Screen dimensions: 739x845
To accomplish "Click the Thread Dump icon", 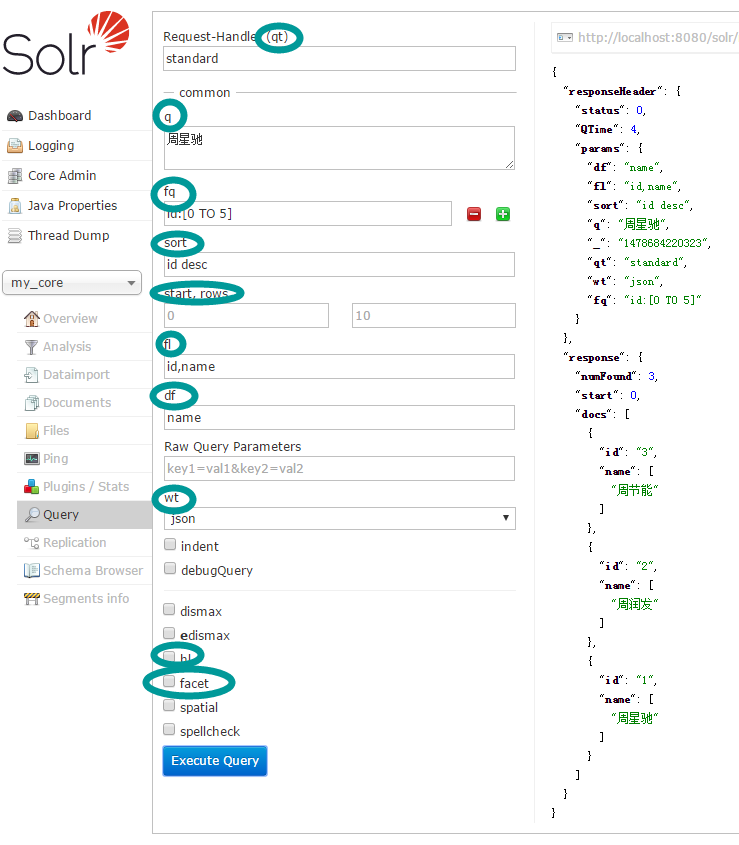I will [15, 236].
